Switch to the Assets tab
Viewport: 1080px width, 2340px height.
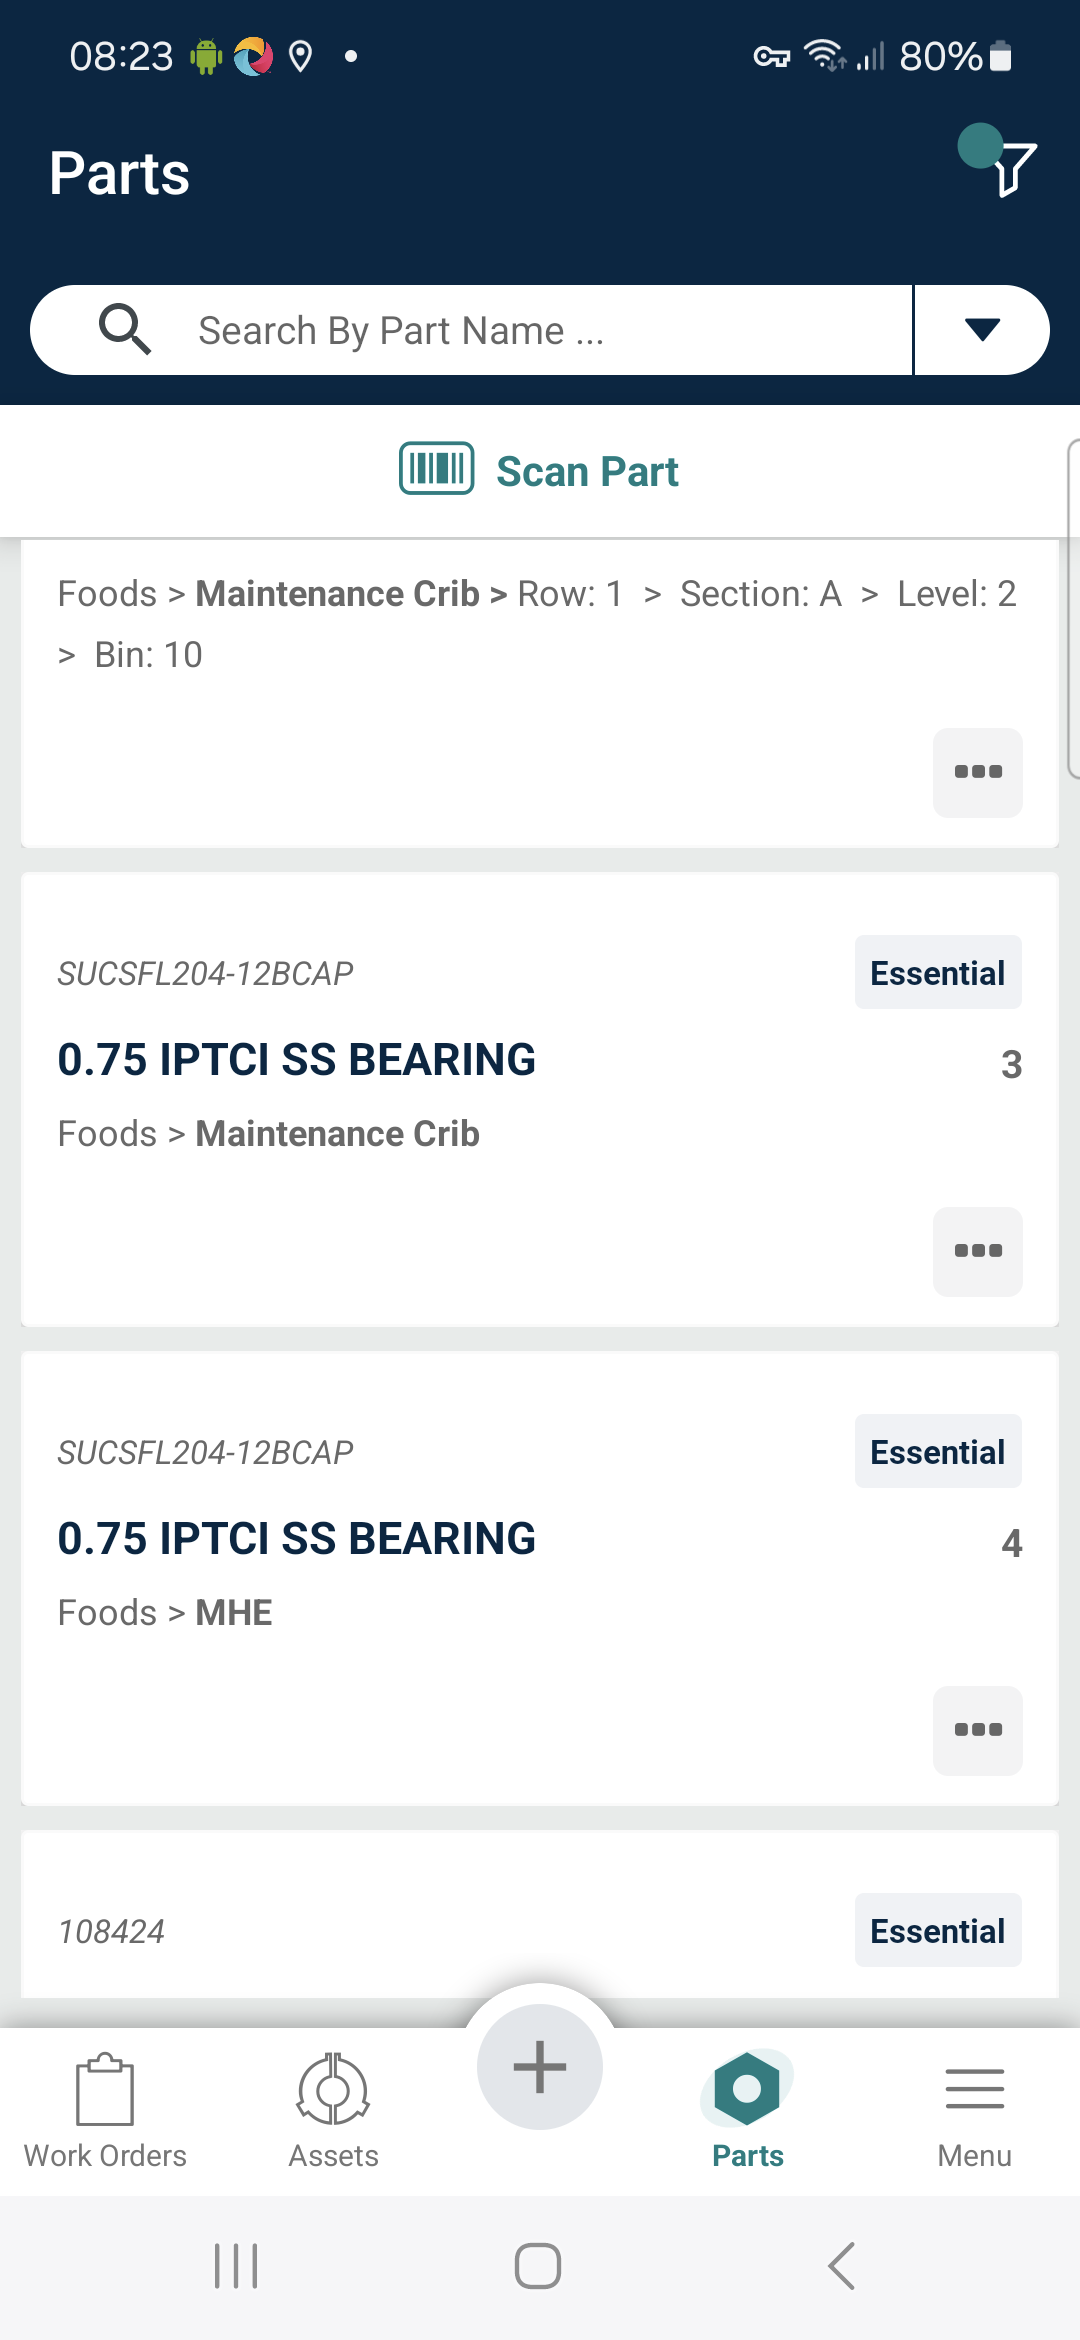(x=334, y=2110)
